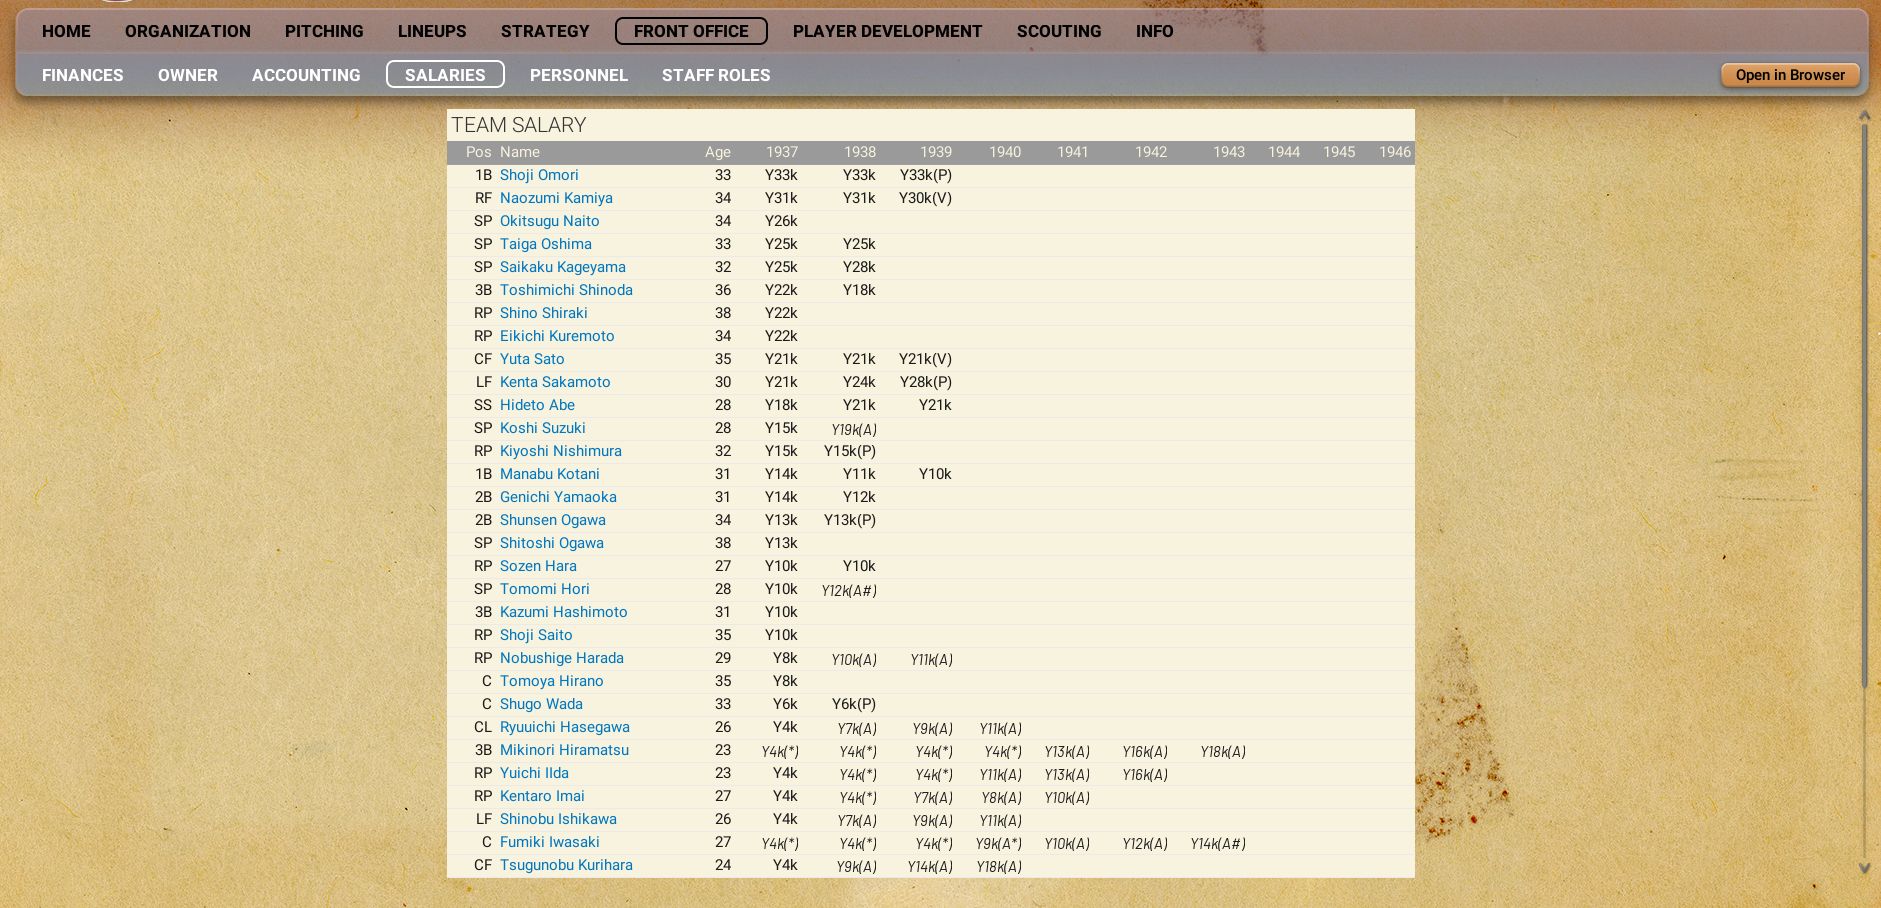This screenshot has height=908, width=1881.
Task: Open the Pitching menu
Action: coord(323,31)
